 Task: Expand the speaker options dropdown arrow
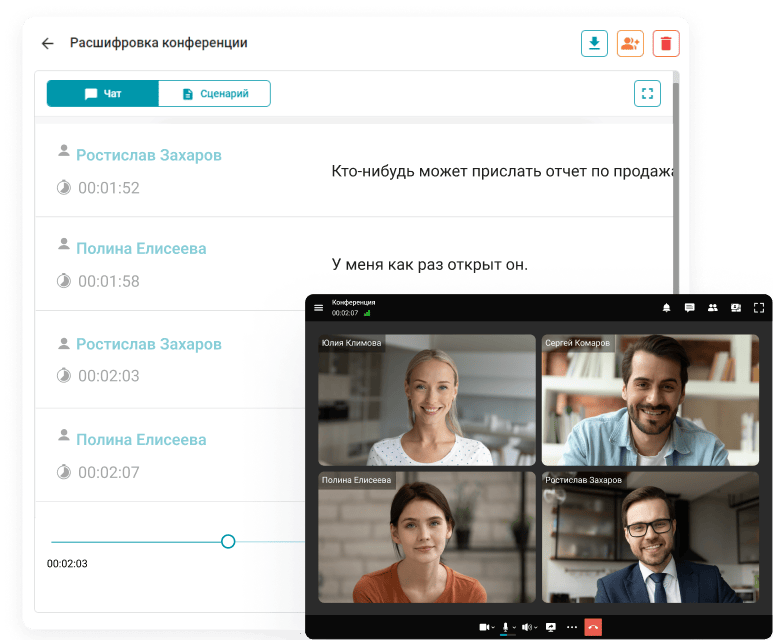coord(535,628)
